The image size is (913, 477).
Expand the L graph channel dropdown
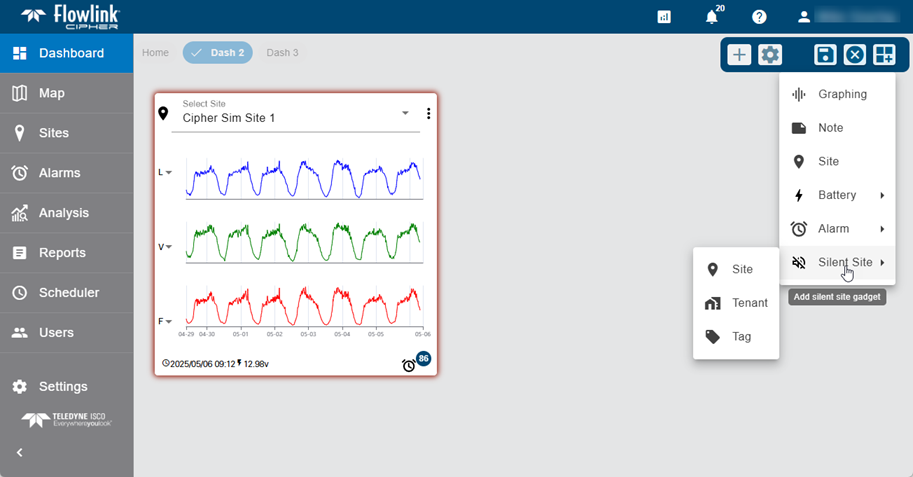[163, 172]
